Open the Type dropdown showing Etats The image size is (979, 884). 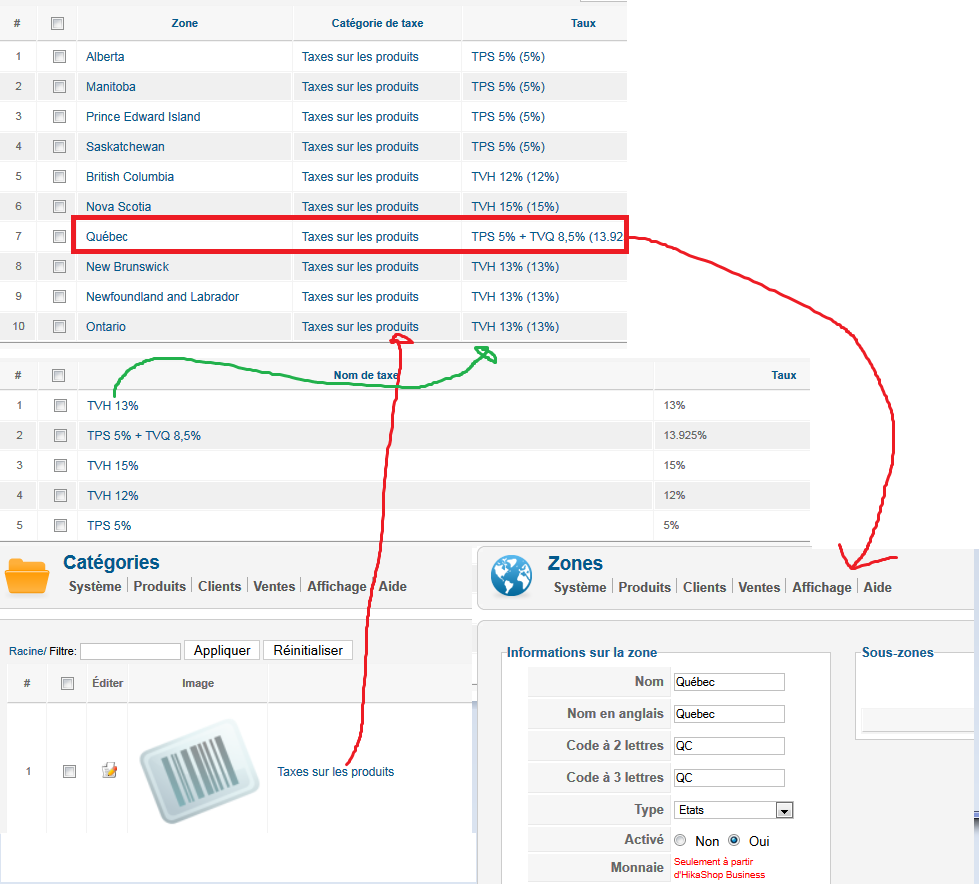[733, 810]
